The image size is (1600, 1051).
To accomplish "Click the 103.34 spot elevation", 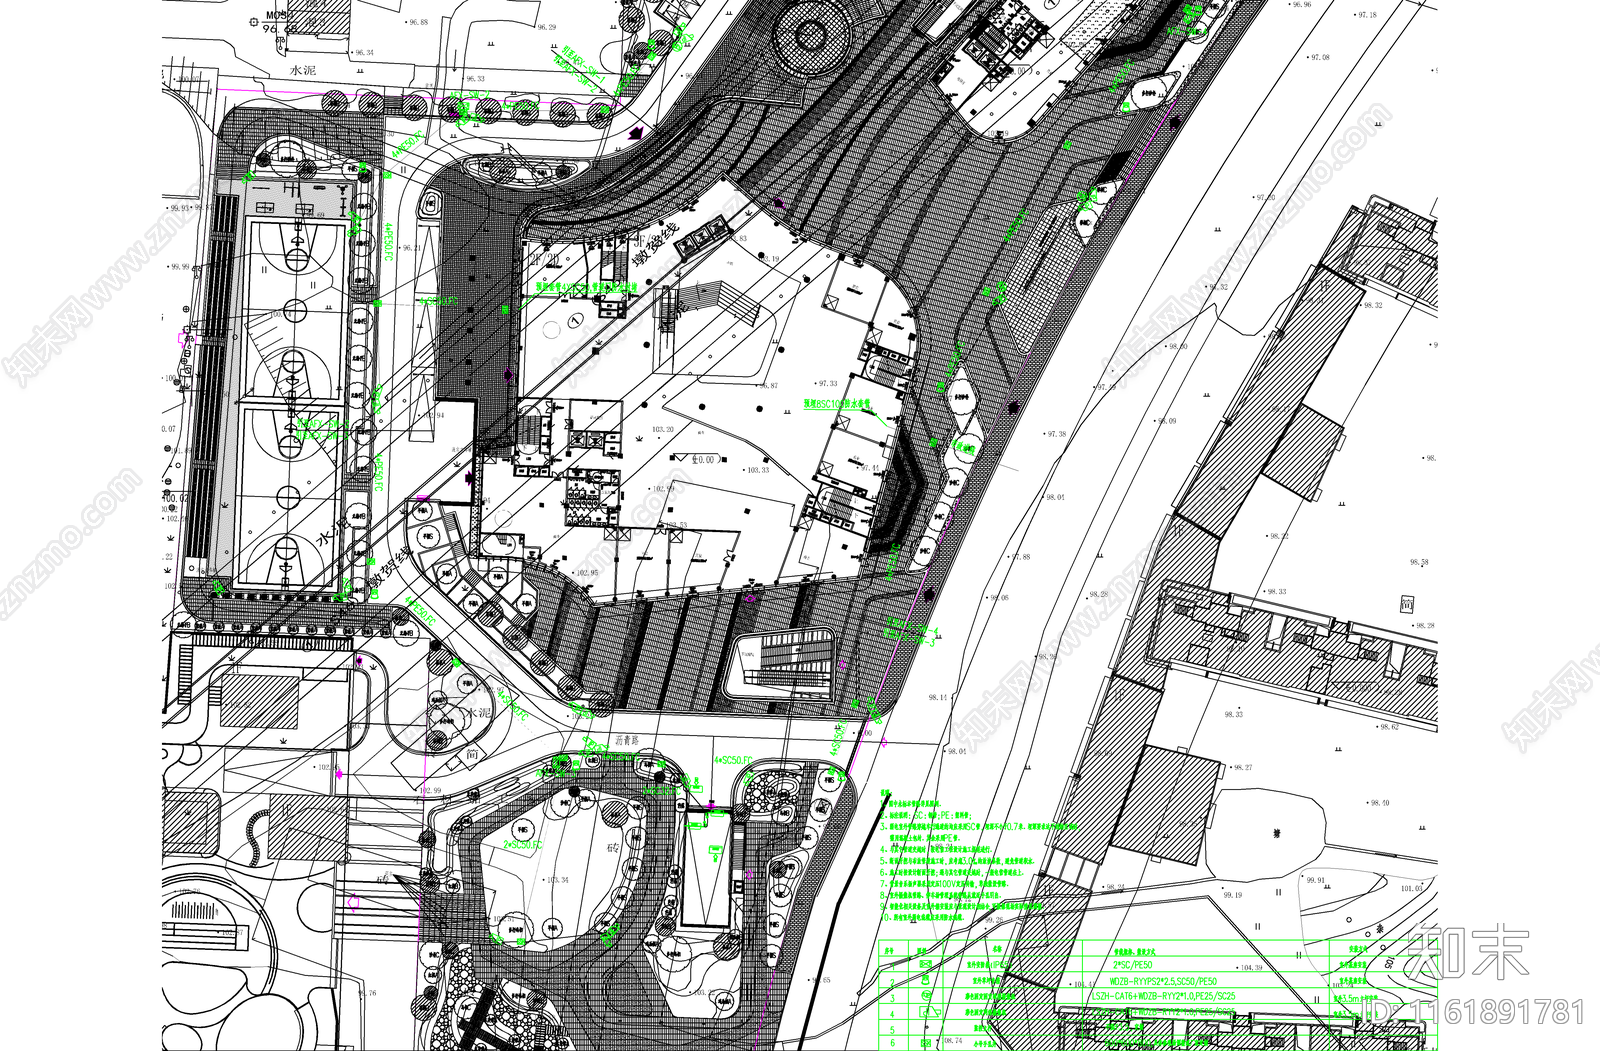I will (x=558, y=880).
